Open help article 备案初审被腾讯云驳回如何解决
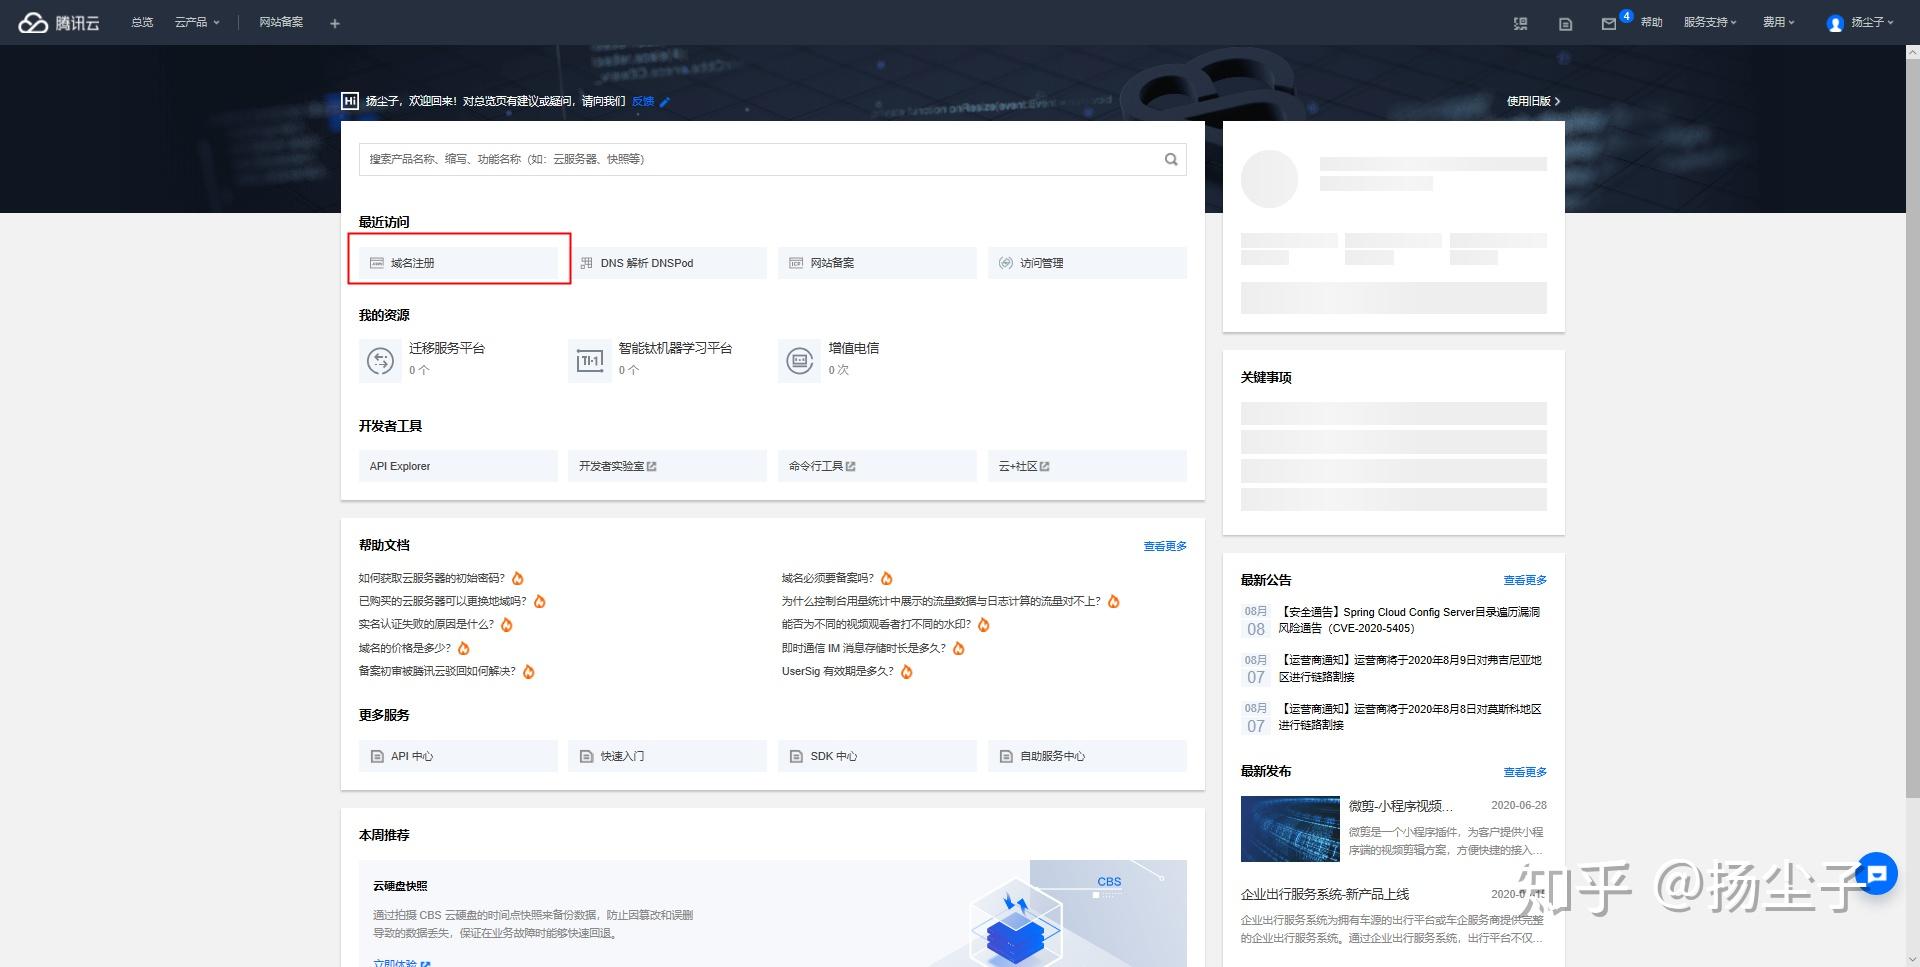 coord(437,671)
